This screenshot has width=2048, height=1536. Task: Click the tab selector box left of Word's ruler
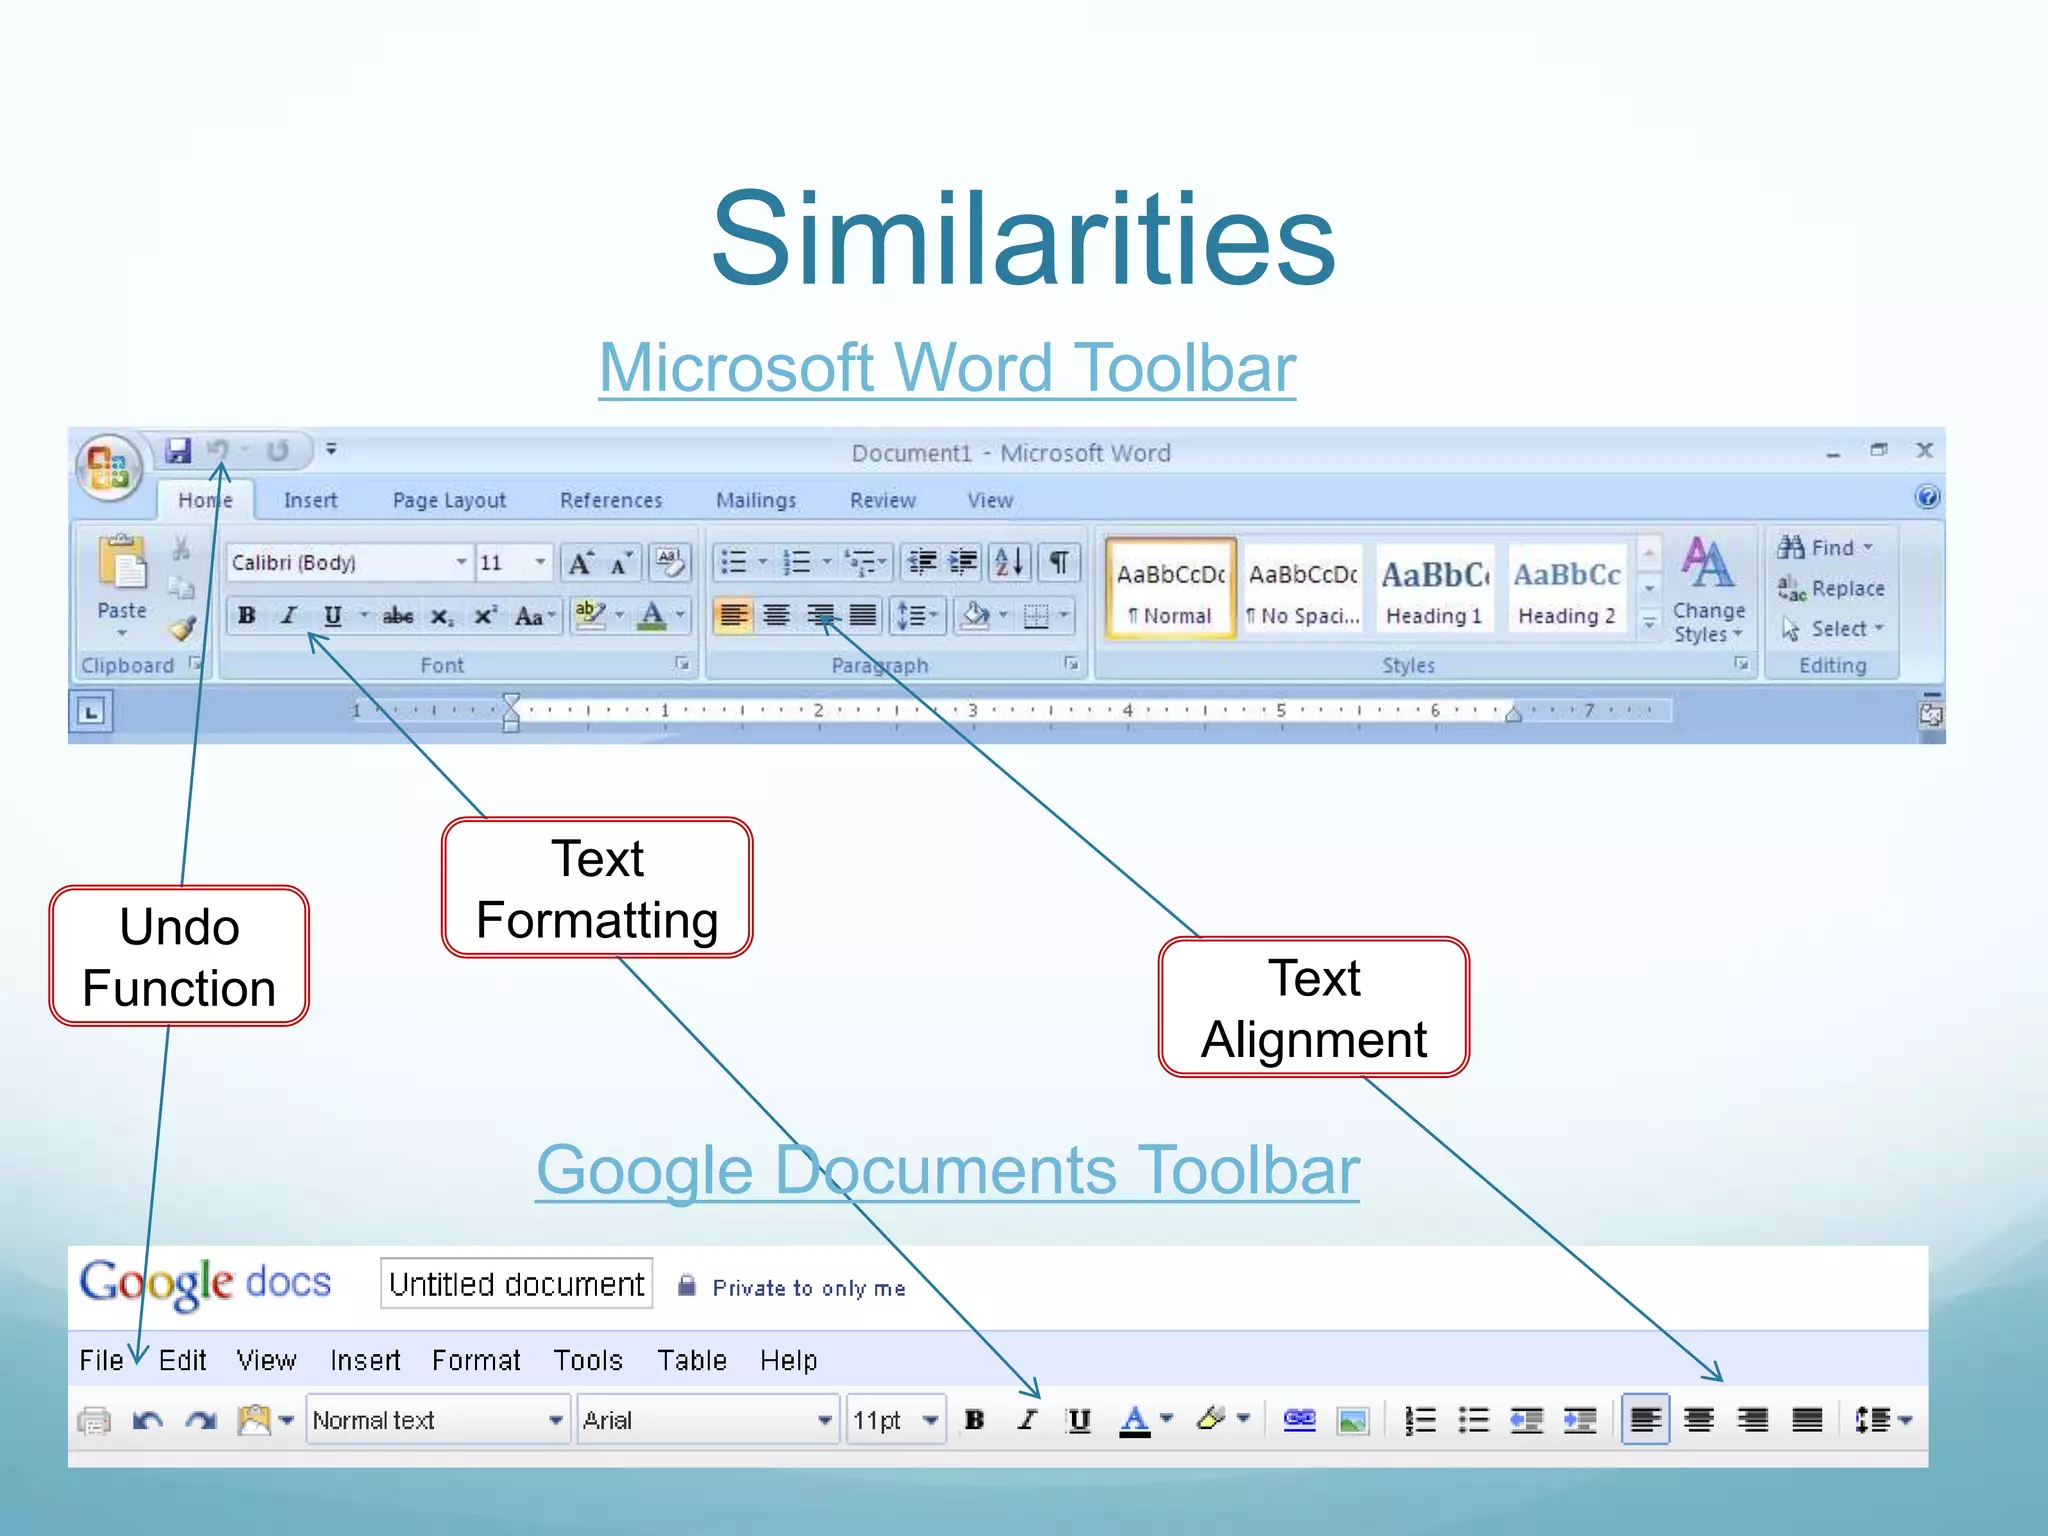pyautogui.click(x=91, y=712)
